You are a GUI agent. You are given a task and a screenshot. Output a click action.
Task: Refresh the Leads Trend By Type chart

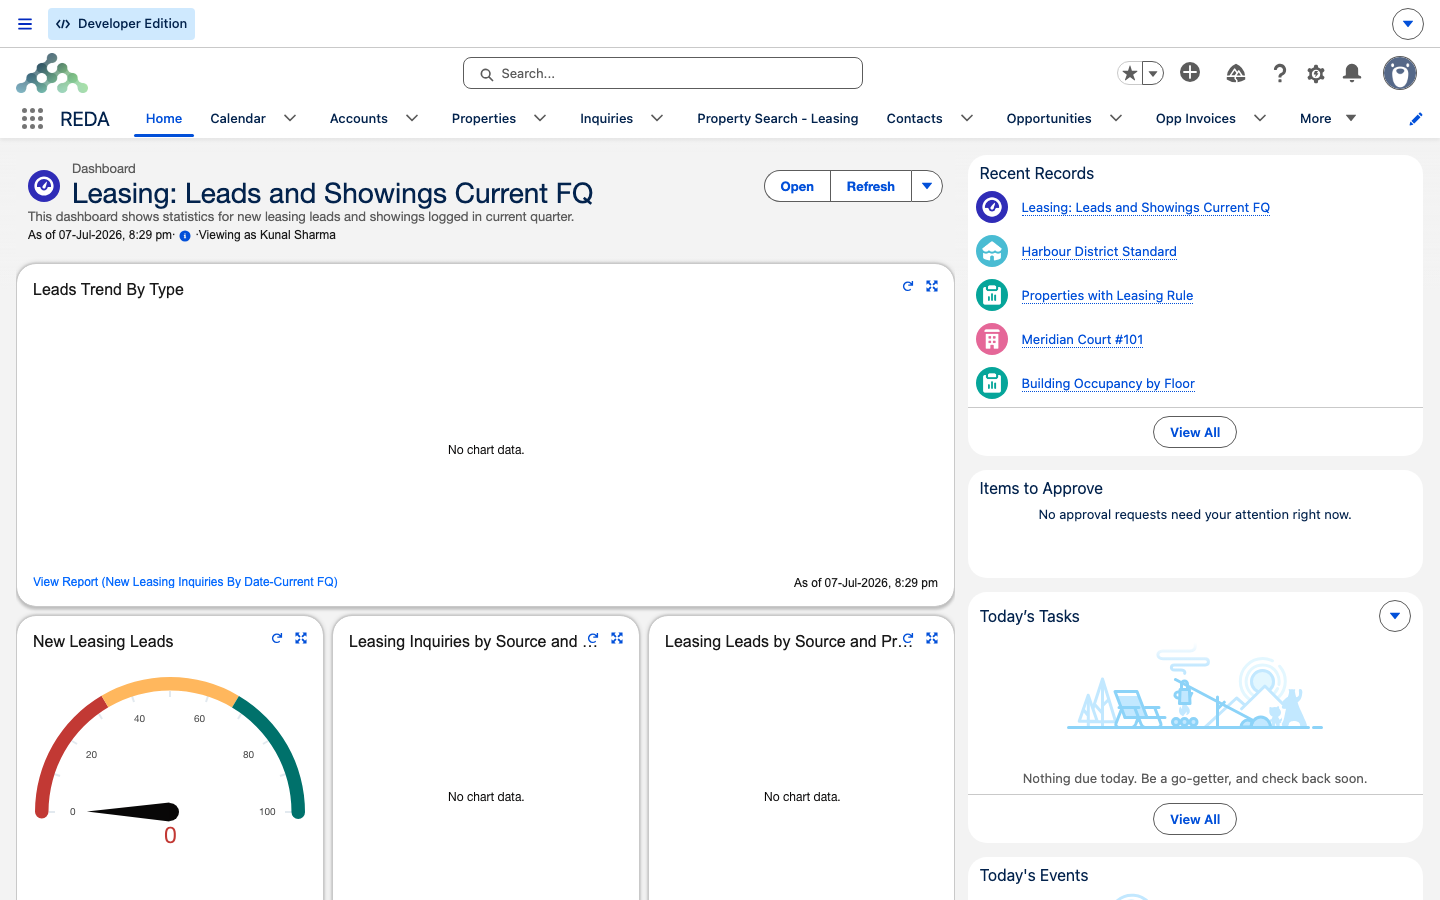pyautogui.click(x=908, y=286)
